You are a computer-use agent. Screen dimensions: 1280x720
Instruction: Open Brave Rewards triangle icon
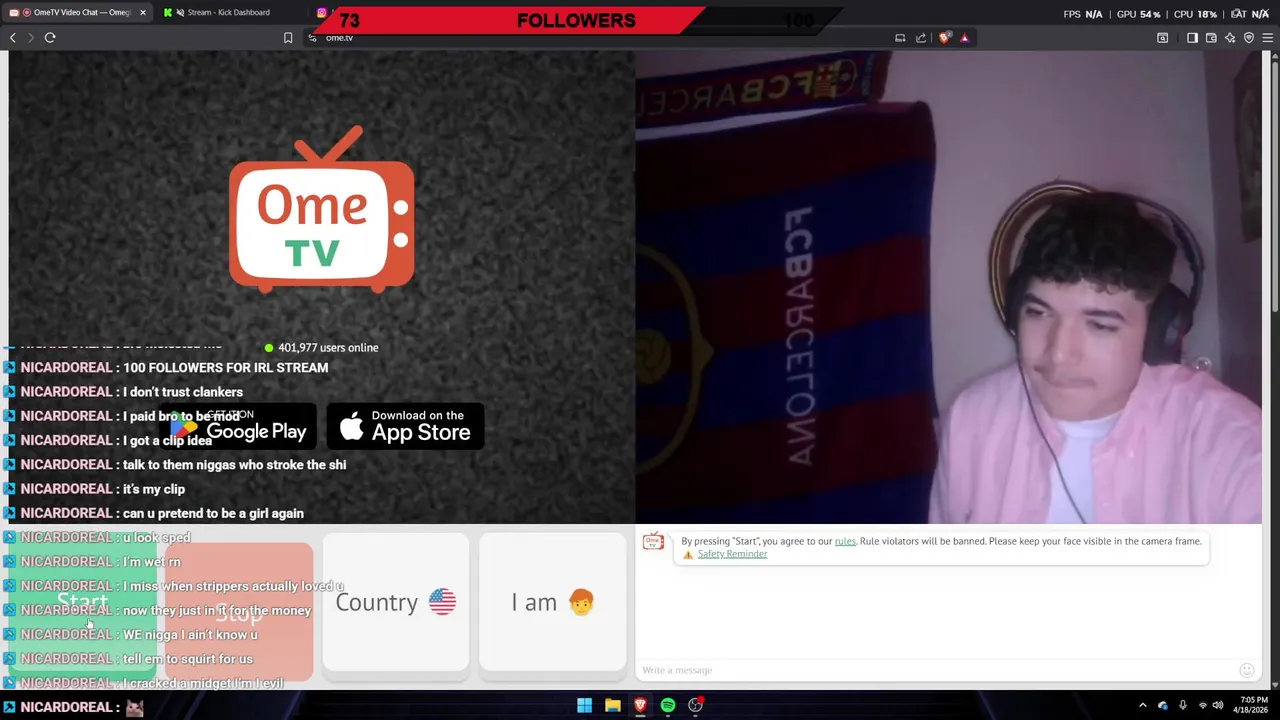[965, 38]
